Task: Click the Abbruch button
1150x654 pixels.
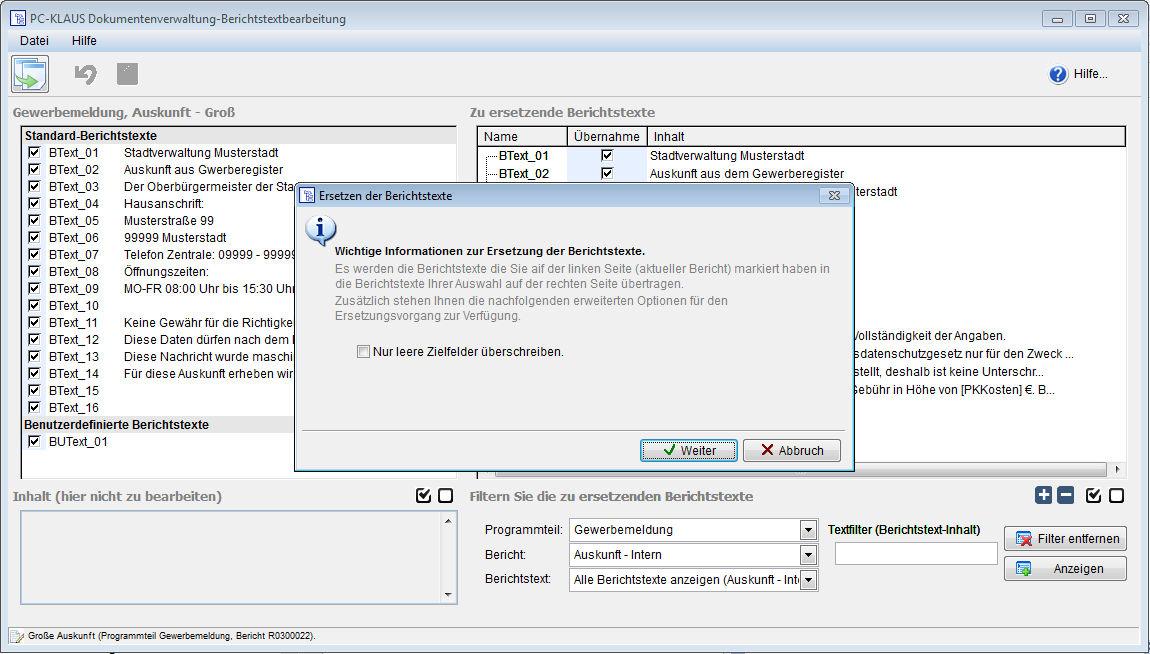Action: tap(791, 451)
